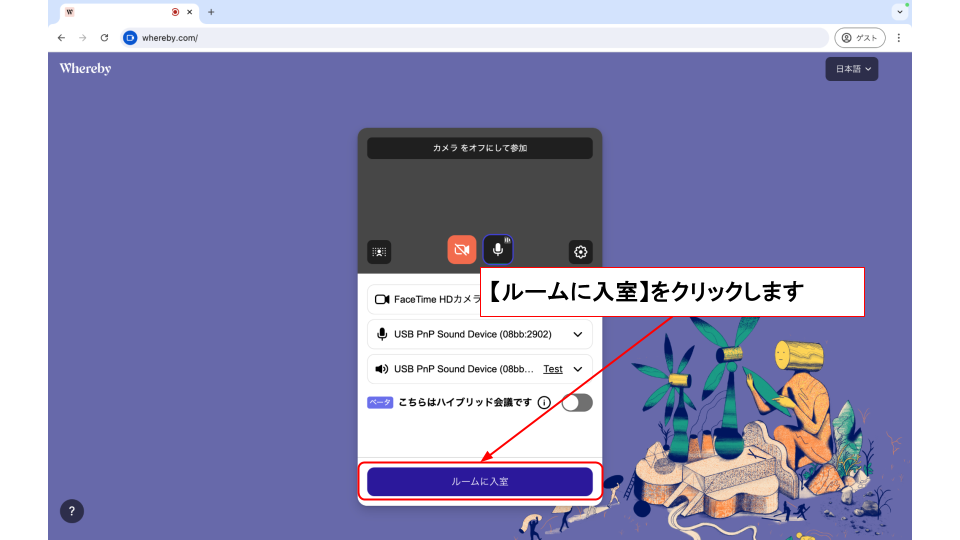Click the Whereby logo
The width and height of the screenshot is (960, 540).
pyautogui.click(x=85, y=69)
